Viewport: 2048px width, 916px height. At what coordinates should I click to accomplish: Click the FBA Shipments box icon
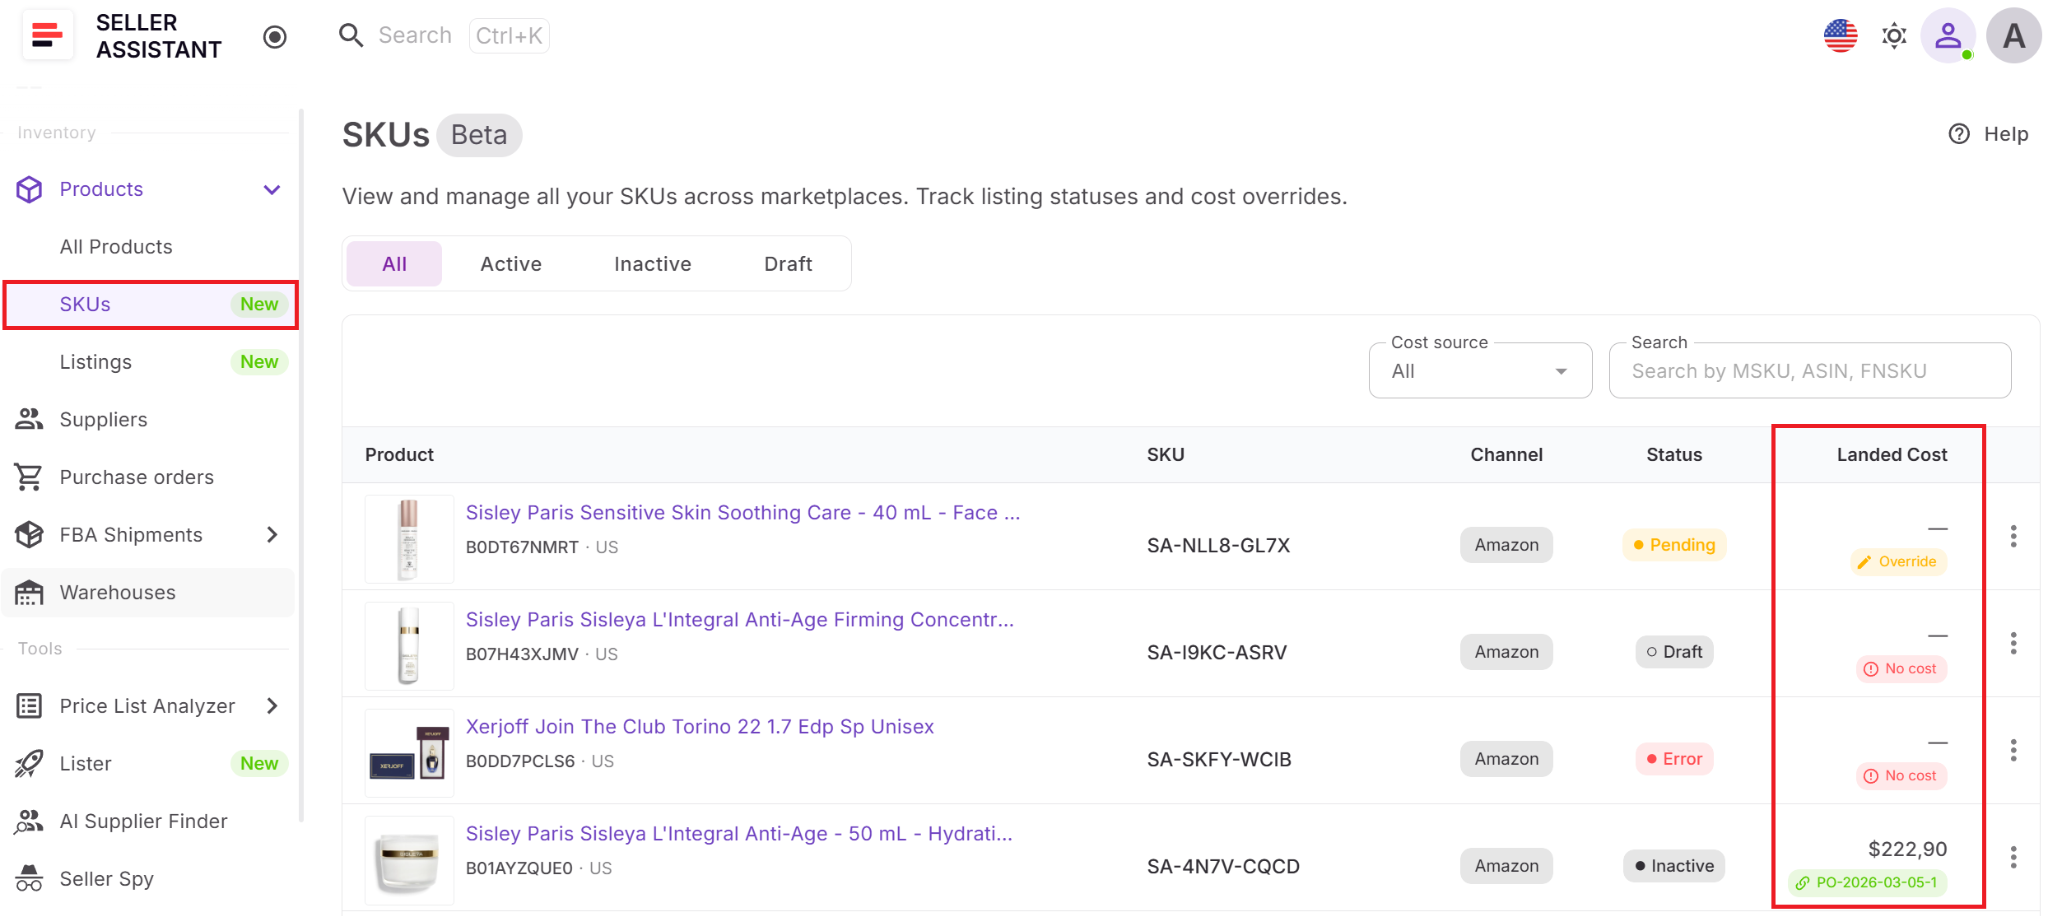tap(29, 535)
